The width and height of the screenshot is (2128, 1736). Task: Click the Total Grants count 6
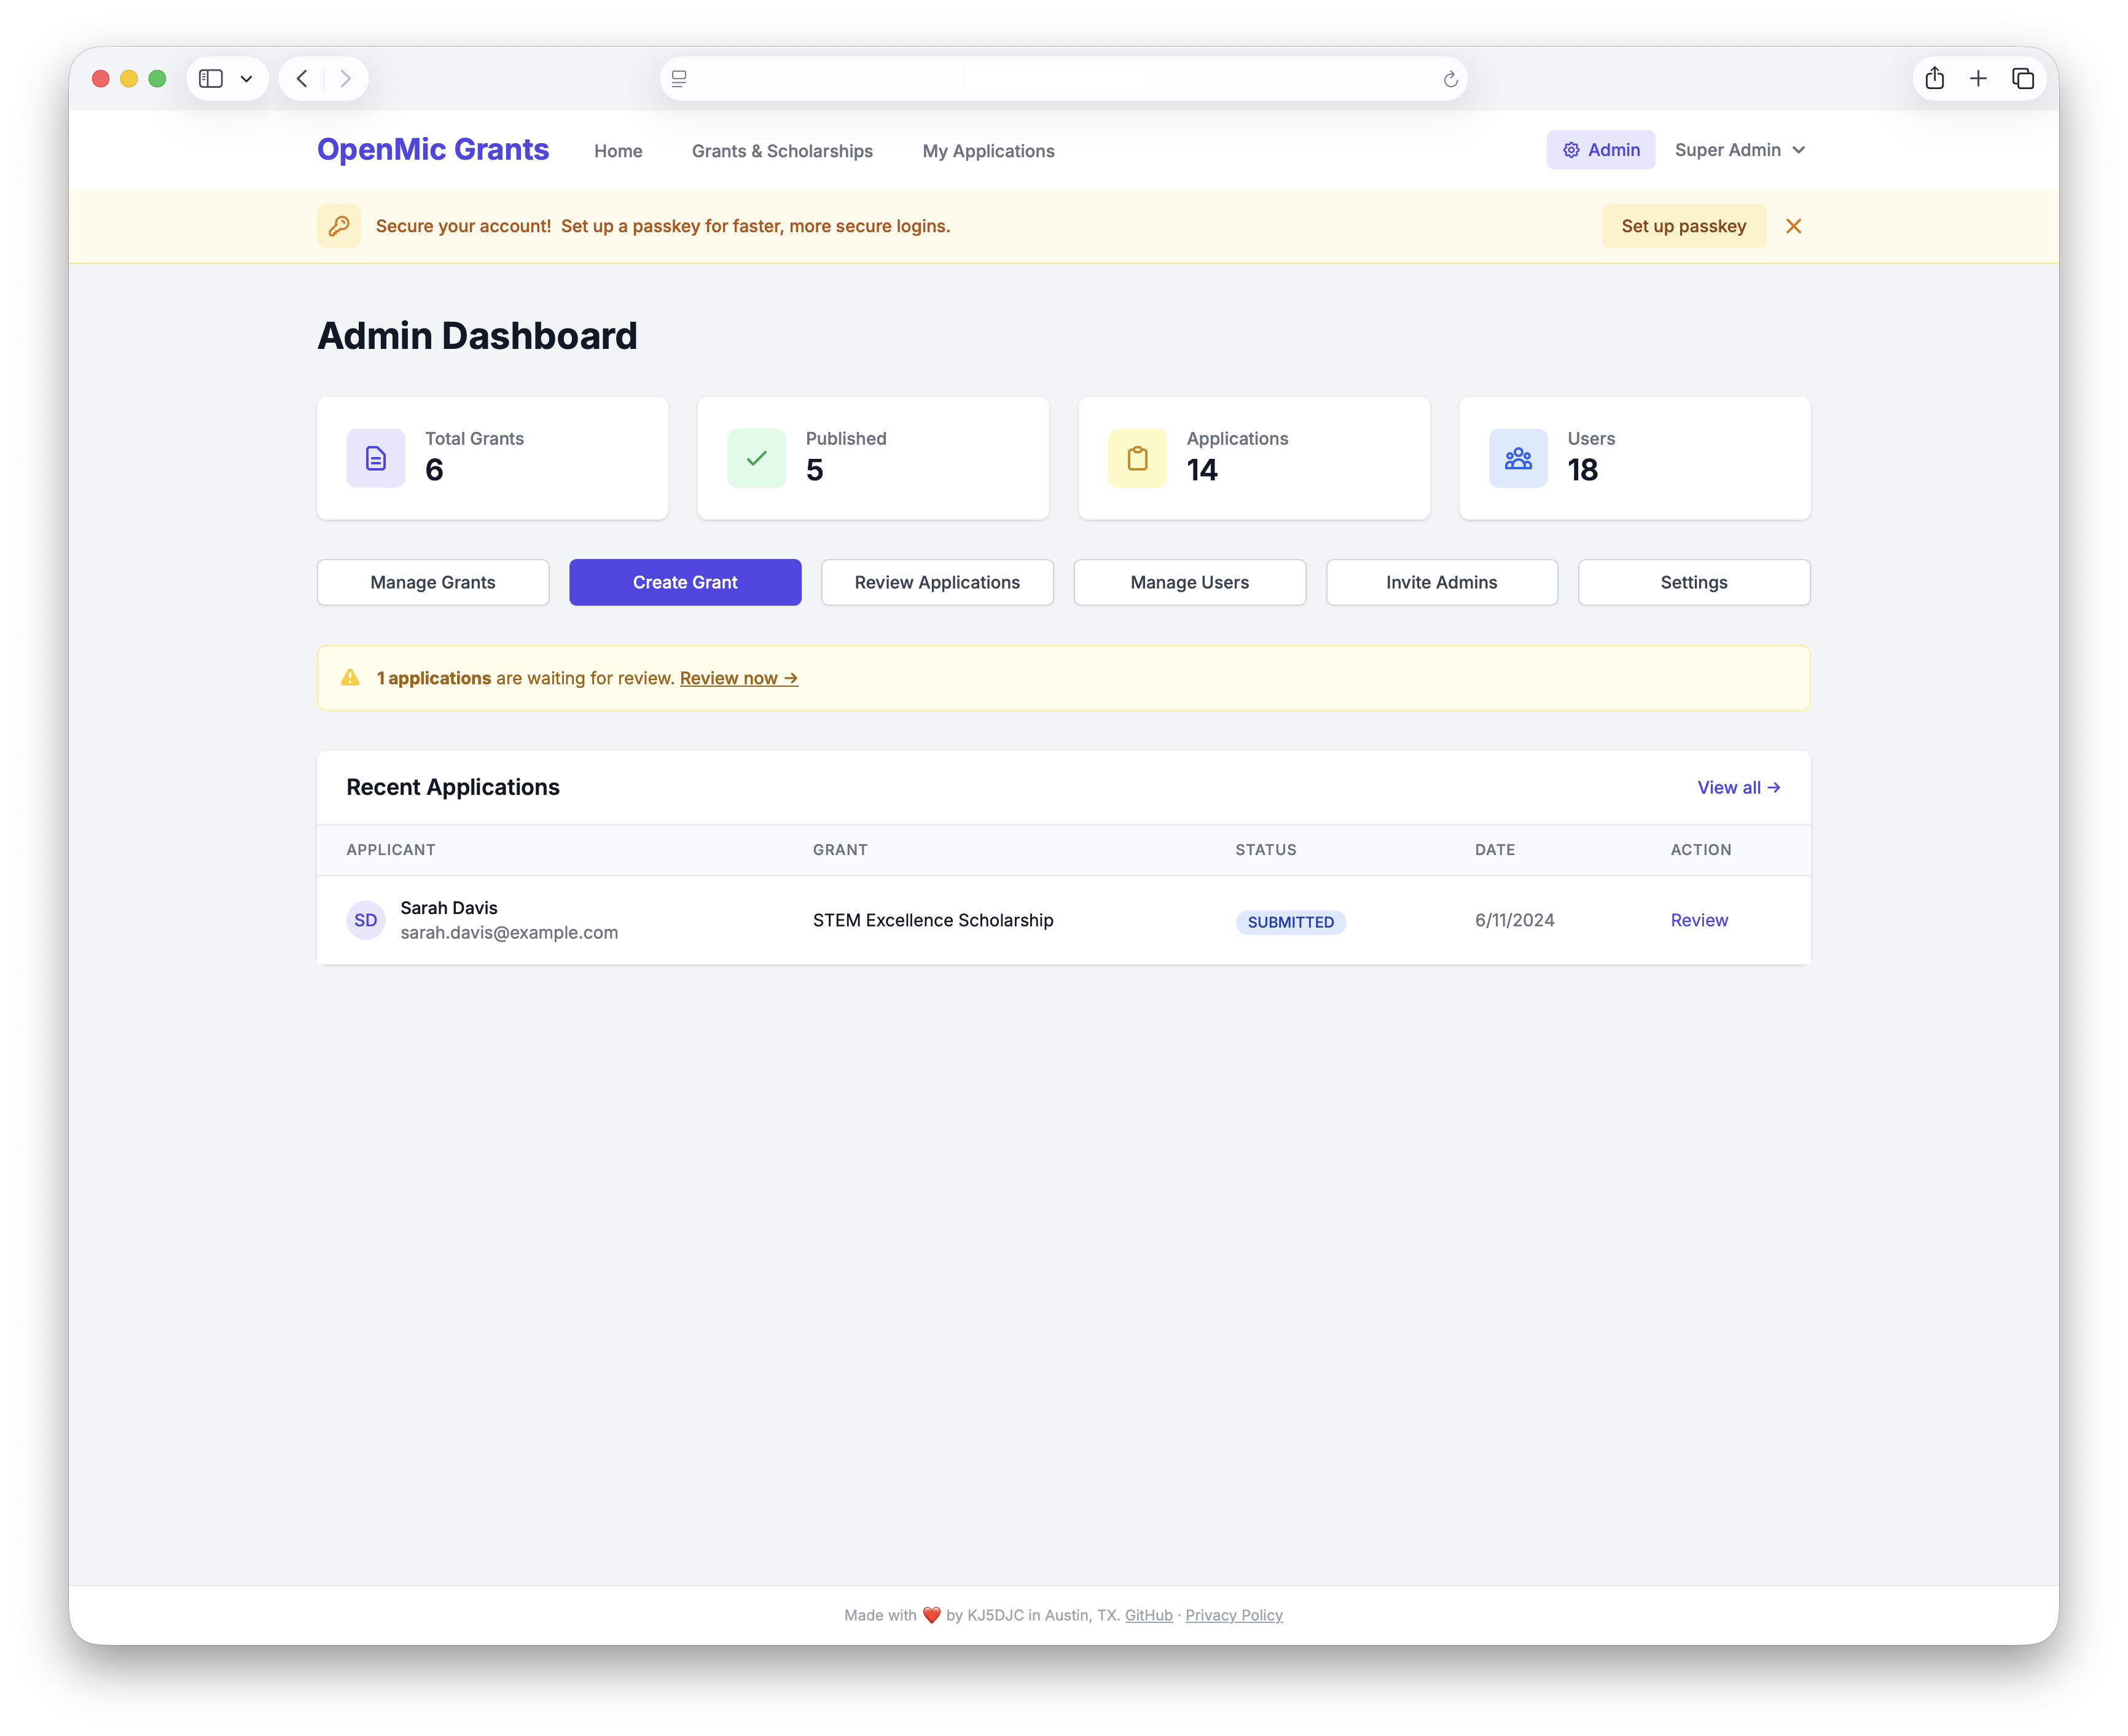pos(434,470)
